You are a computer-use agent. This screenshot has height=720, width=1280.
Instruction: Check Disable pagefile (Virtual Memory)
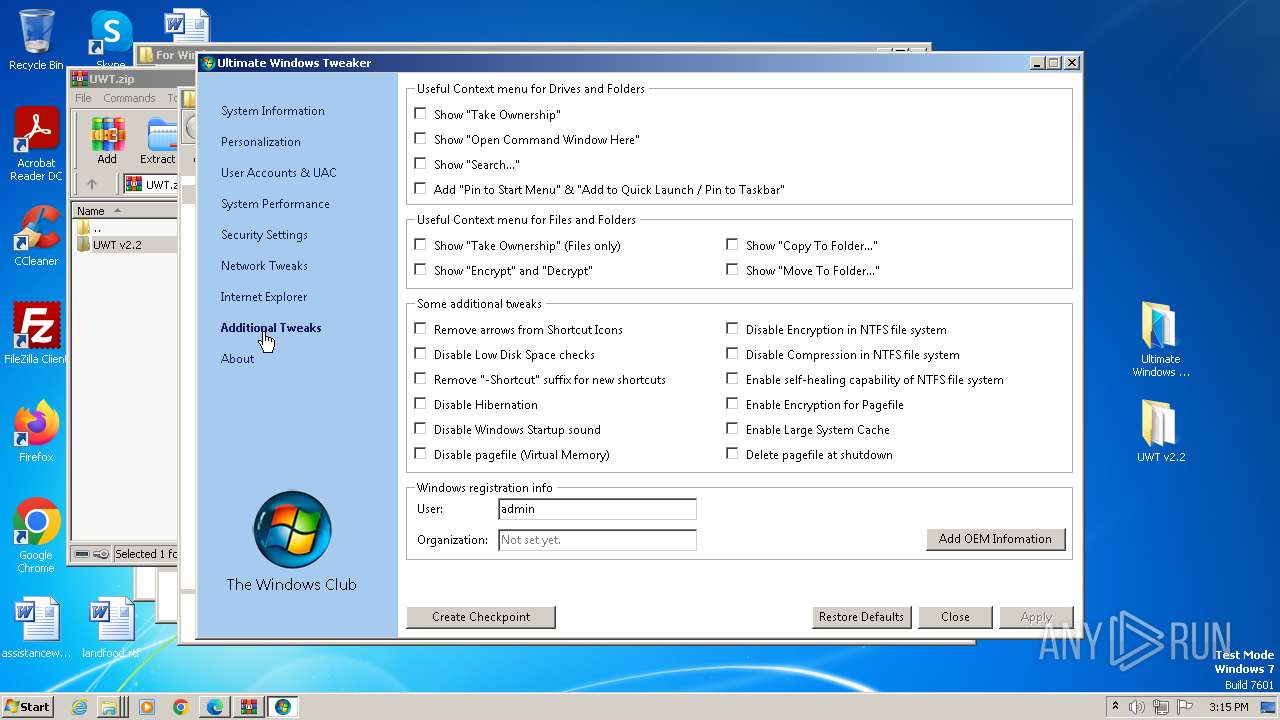point(420,454)
